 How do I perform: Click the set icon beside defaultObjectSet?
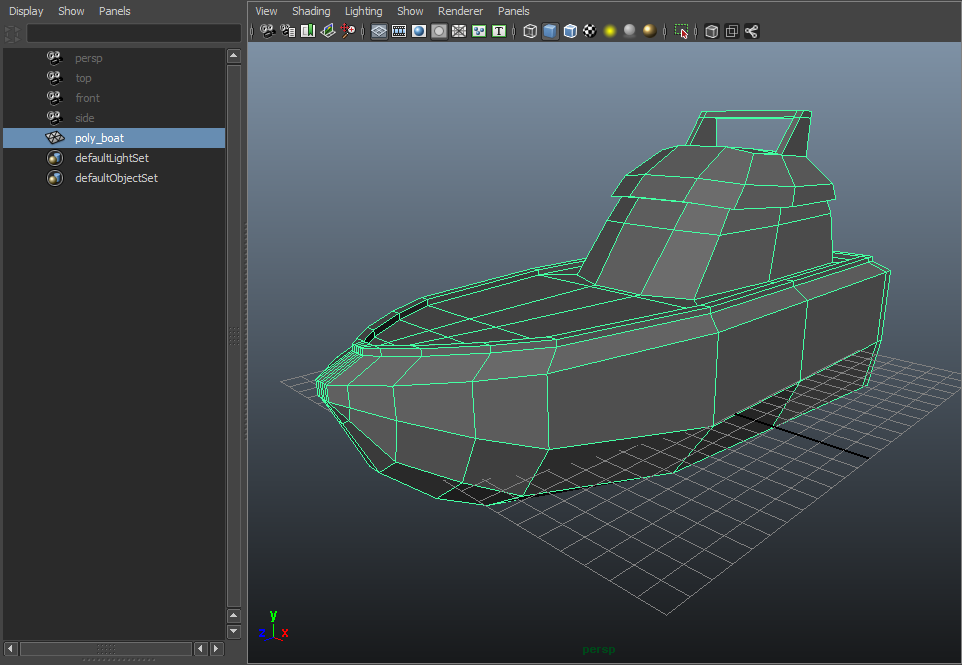coord(55,178)
